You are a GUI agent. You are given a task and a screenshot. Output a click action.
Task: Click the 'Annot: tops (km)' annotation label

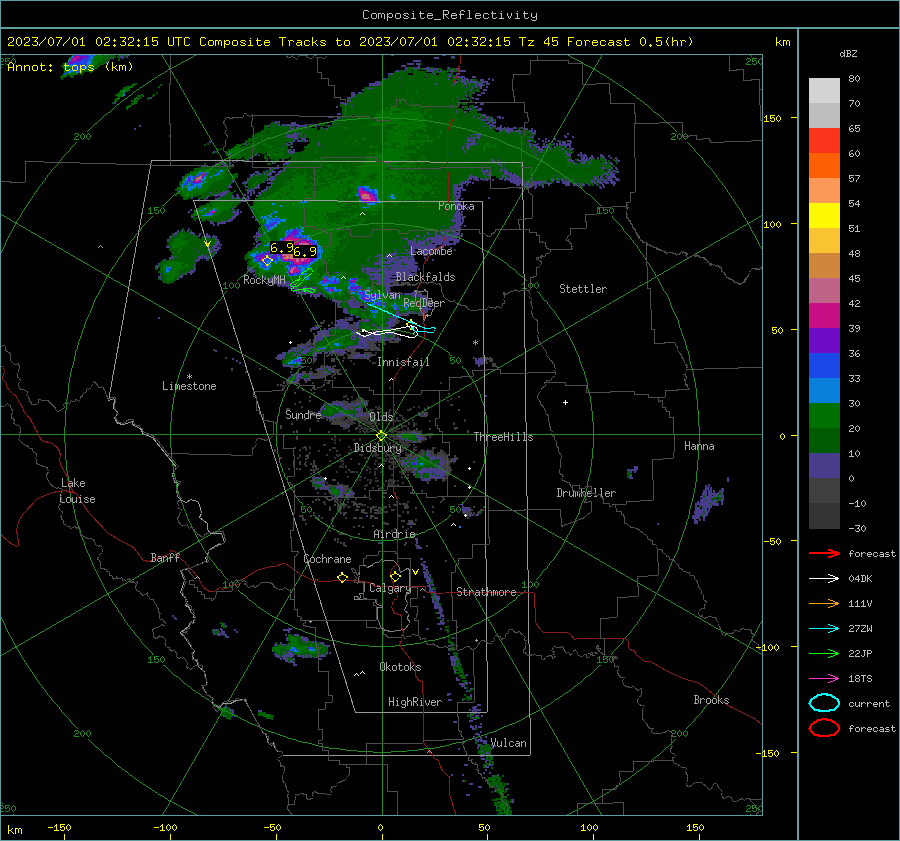pyautogui.click(x=70, y=67)
